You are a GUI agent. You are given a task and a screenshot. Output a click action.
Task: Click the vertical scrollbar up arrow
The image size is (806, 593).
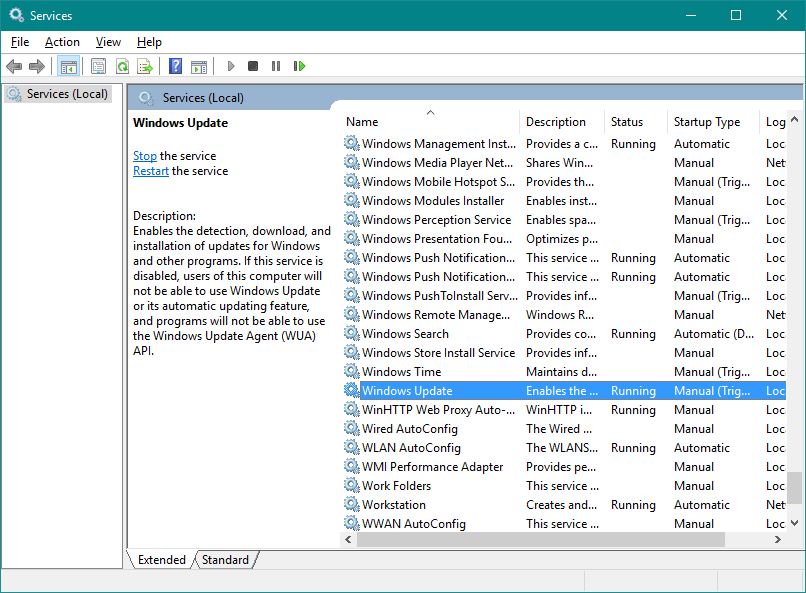(795, 119)
